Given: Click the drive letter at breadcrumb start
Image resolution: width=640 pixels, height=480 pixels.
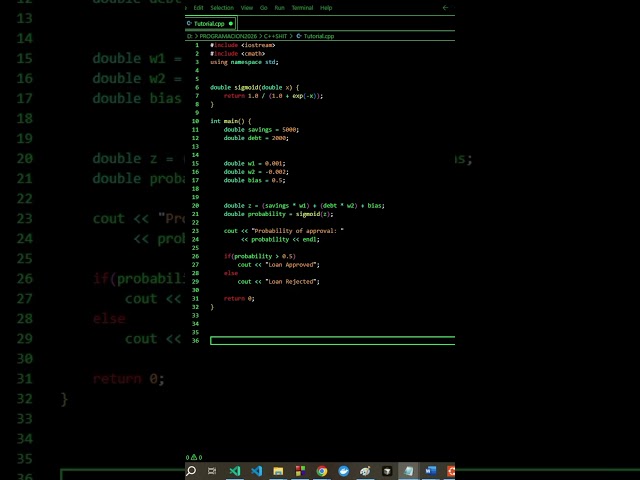Looking at the screenshot, I should (x=189, y=36).
